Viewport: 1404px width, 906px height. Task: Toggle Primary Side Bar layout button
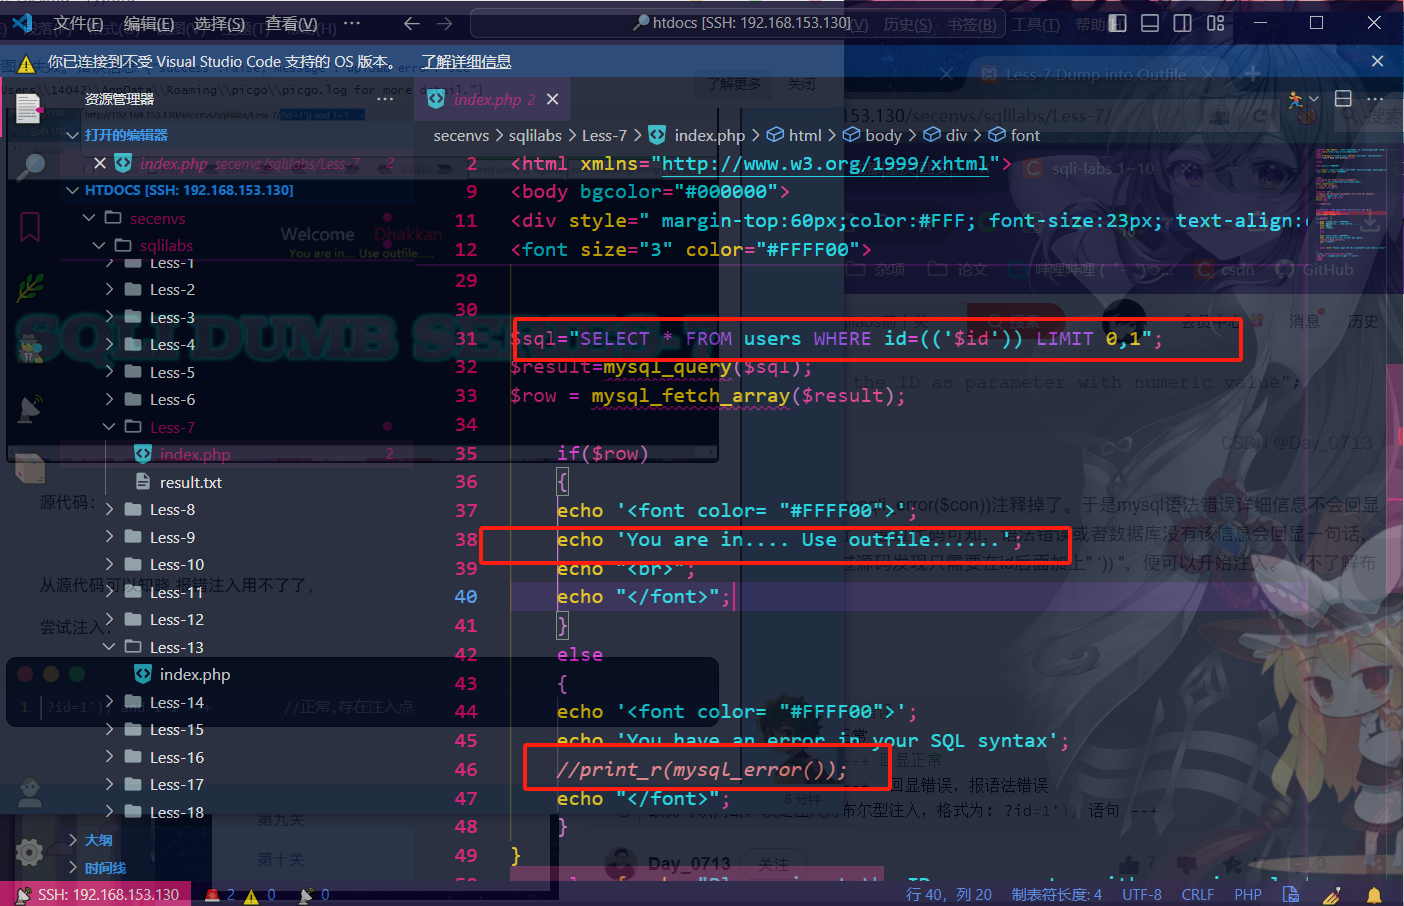[x=1118, y=23]
